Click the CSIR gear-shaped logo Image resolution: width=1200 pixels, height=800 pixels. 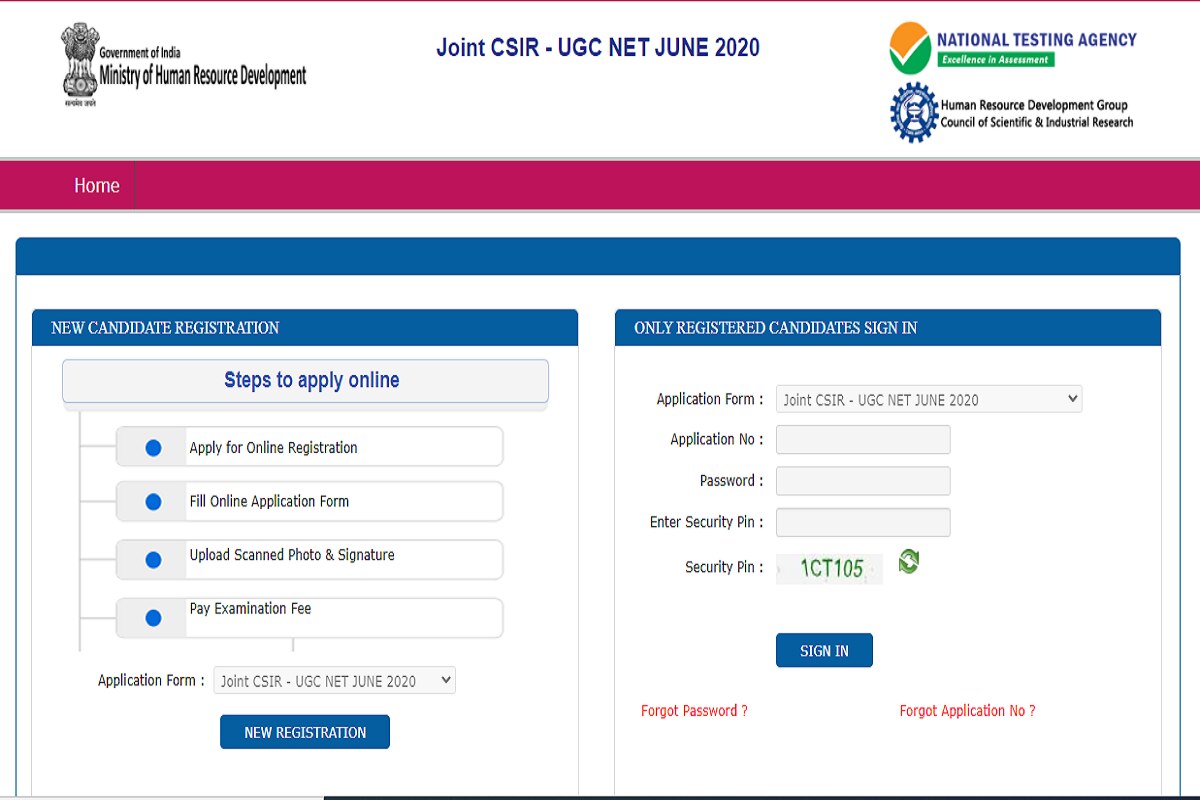(x=913, y=113)
